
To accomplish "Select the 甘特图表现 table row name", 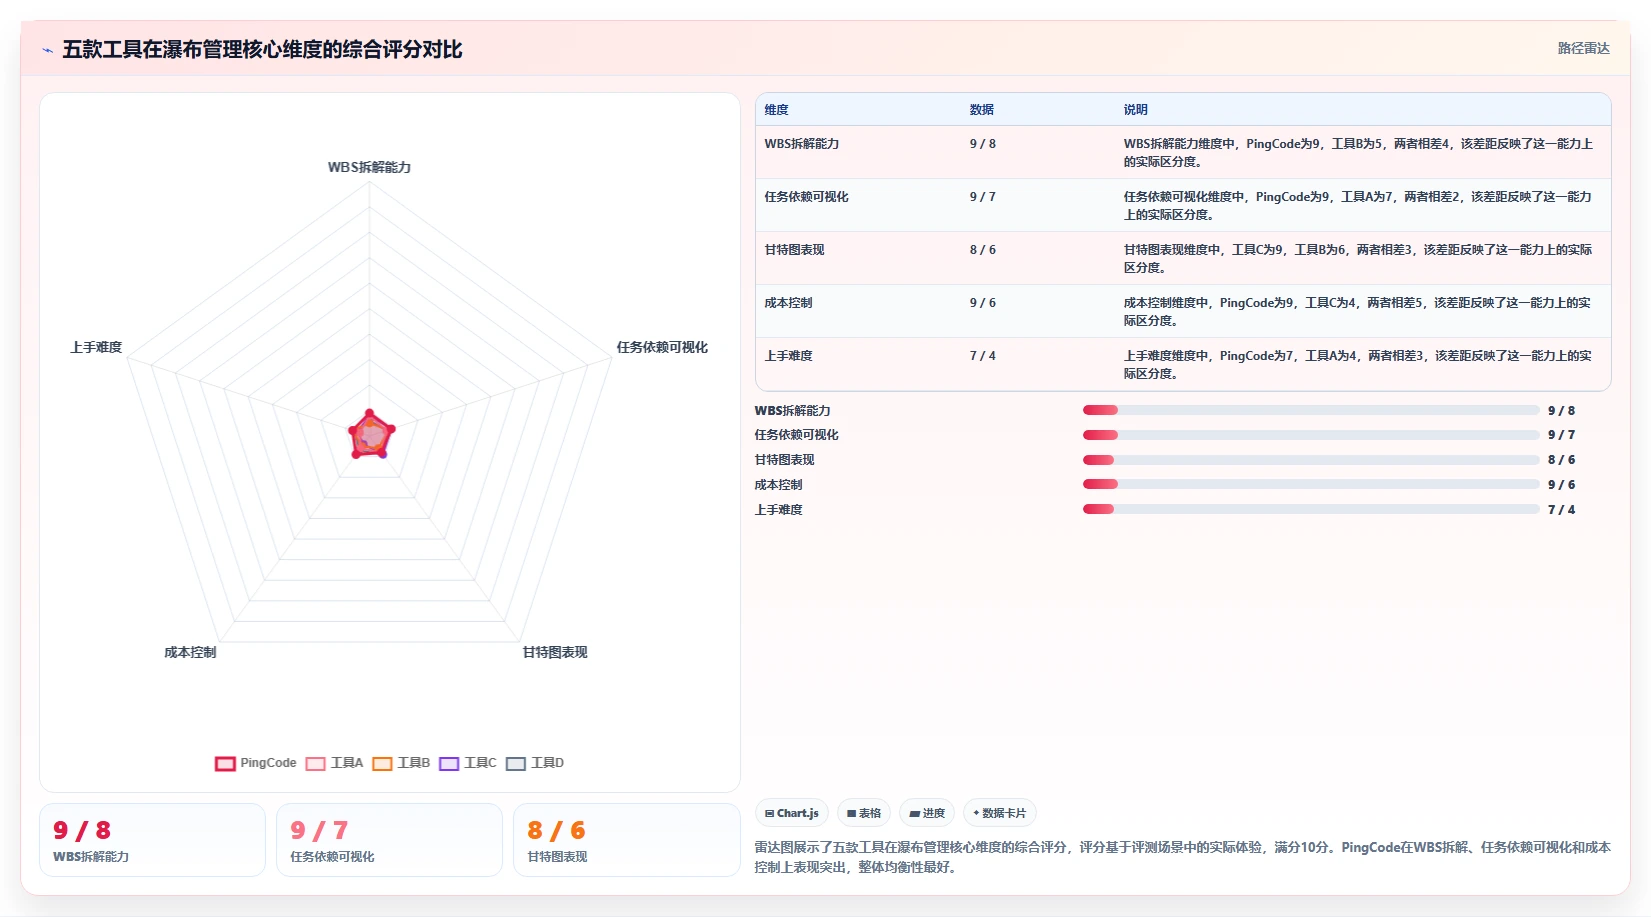I will coord(794,250).
